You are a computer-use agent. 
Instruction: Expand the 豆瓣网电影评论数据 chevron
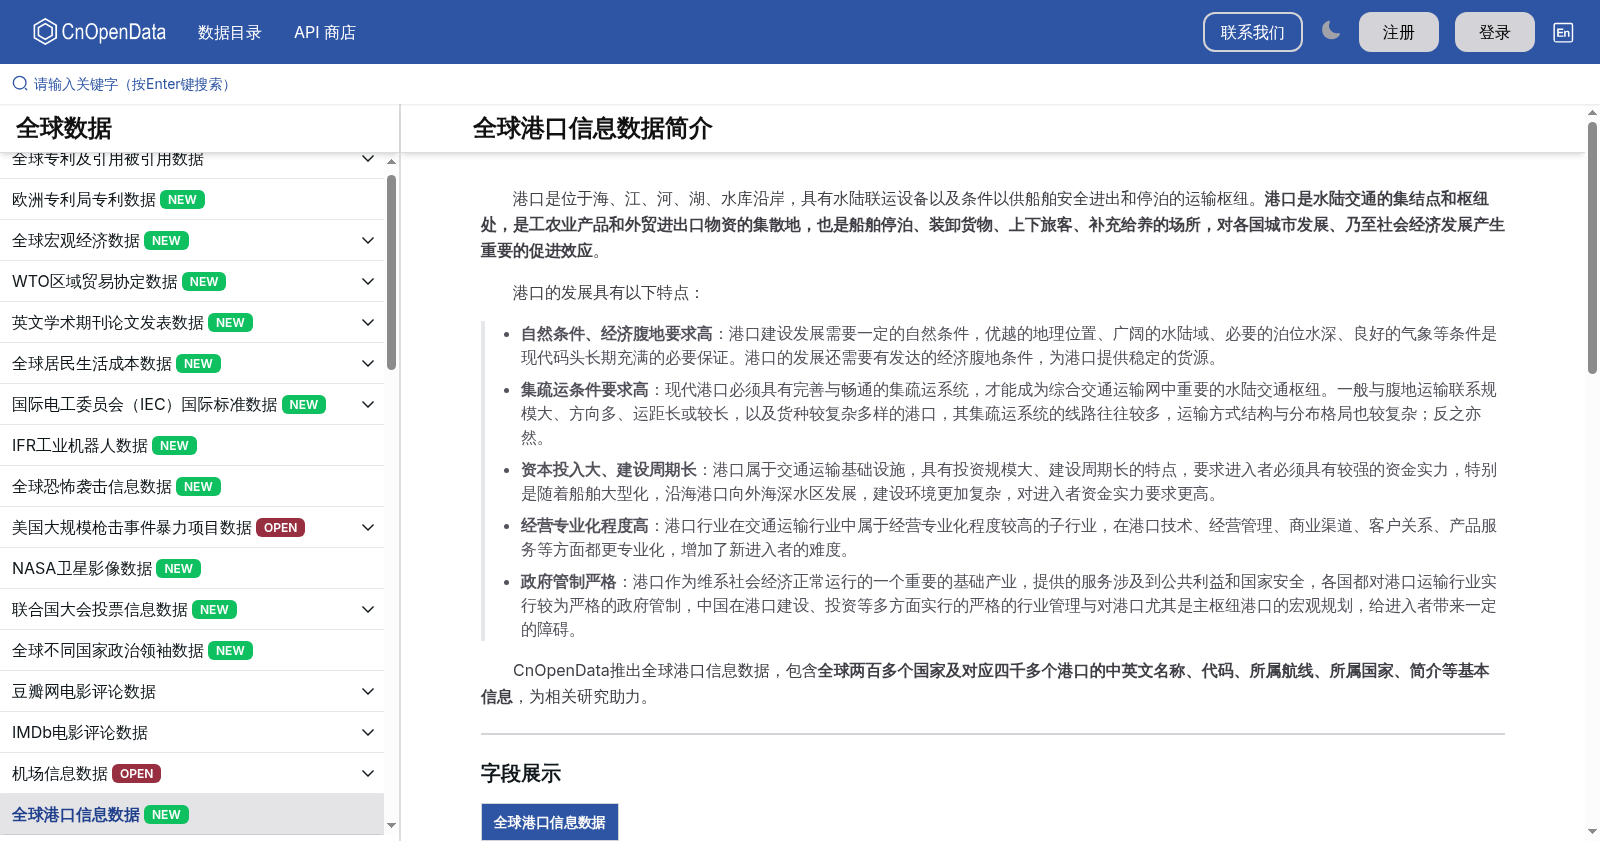coord(368,691)
